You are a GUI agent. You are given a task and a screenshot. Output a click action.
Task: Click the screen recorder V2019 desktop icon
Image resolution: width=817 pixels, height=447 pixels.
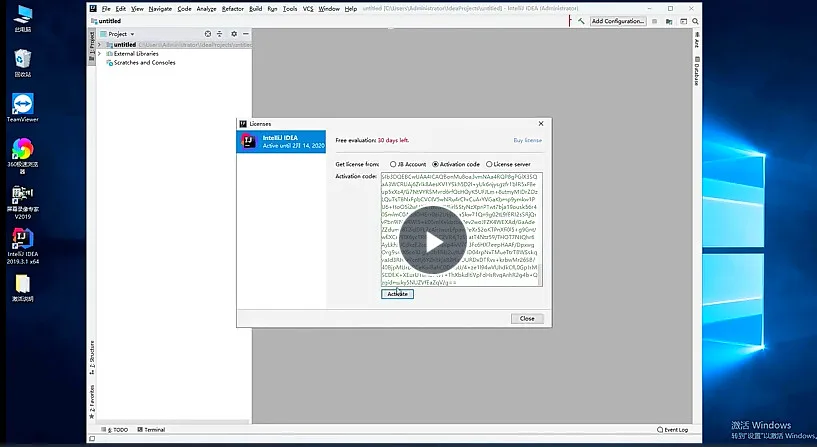(22, 202)
